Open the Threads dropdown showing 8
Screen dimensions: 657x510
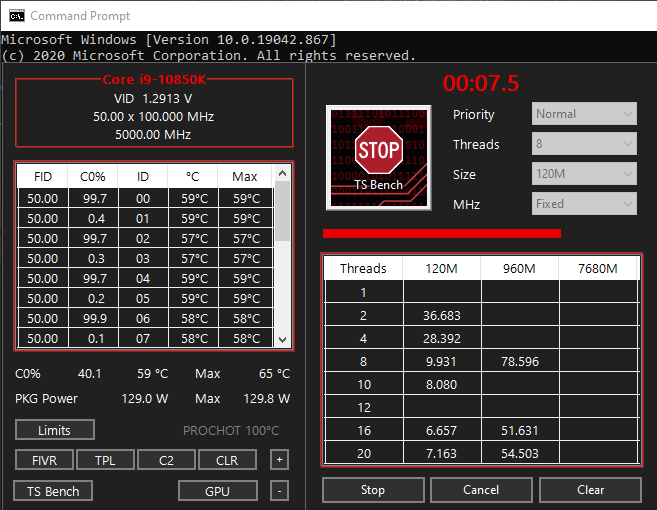pyautogui.click(x=584, y=144)
